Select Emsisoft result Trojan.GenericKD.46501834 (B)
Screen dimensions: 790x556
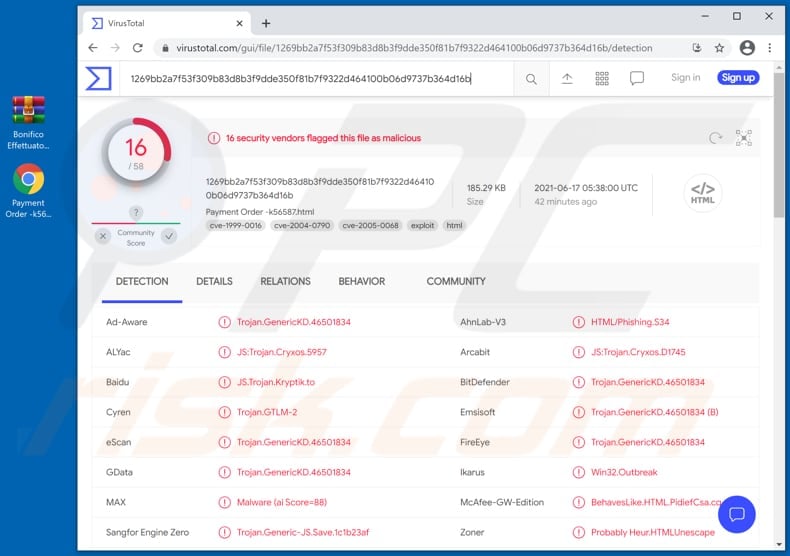(654, 412)
